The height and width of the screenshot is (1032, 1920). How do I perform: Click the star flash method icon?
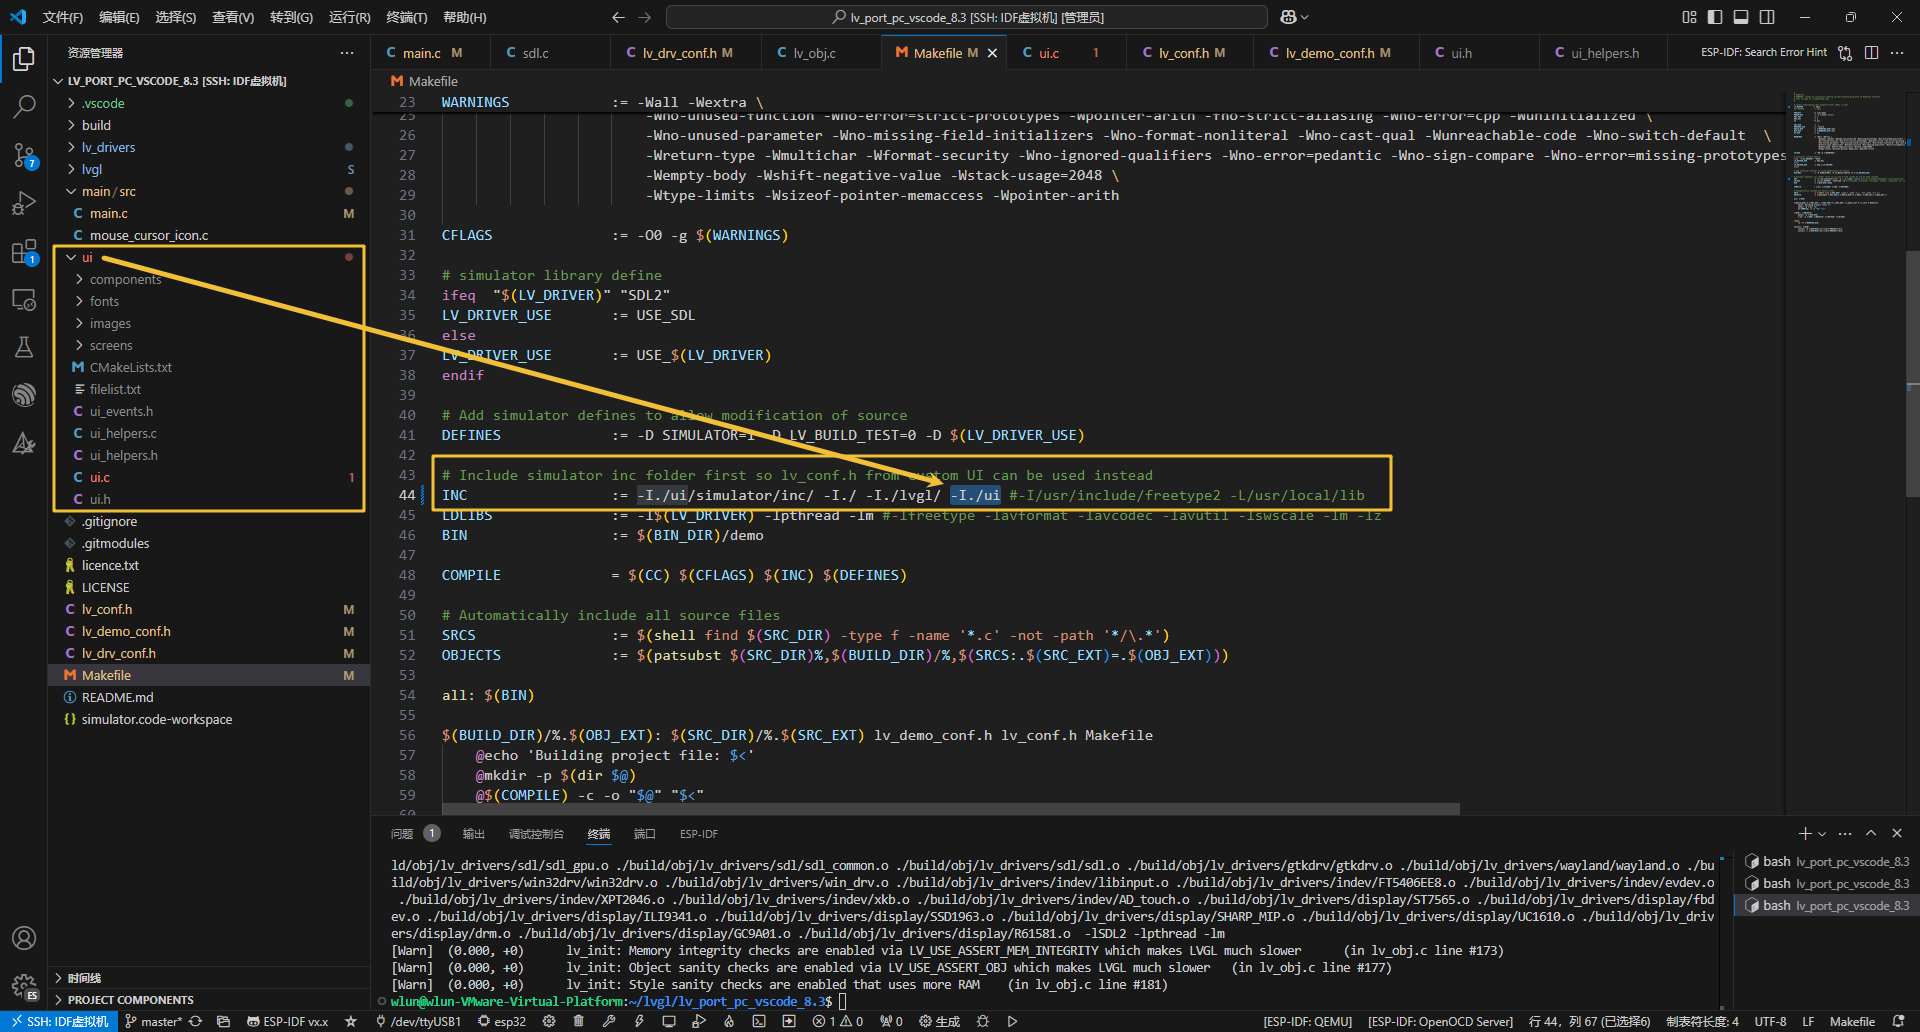[351, 1021]
